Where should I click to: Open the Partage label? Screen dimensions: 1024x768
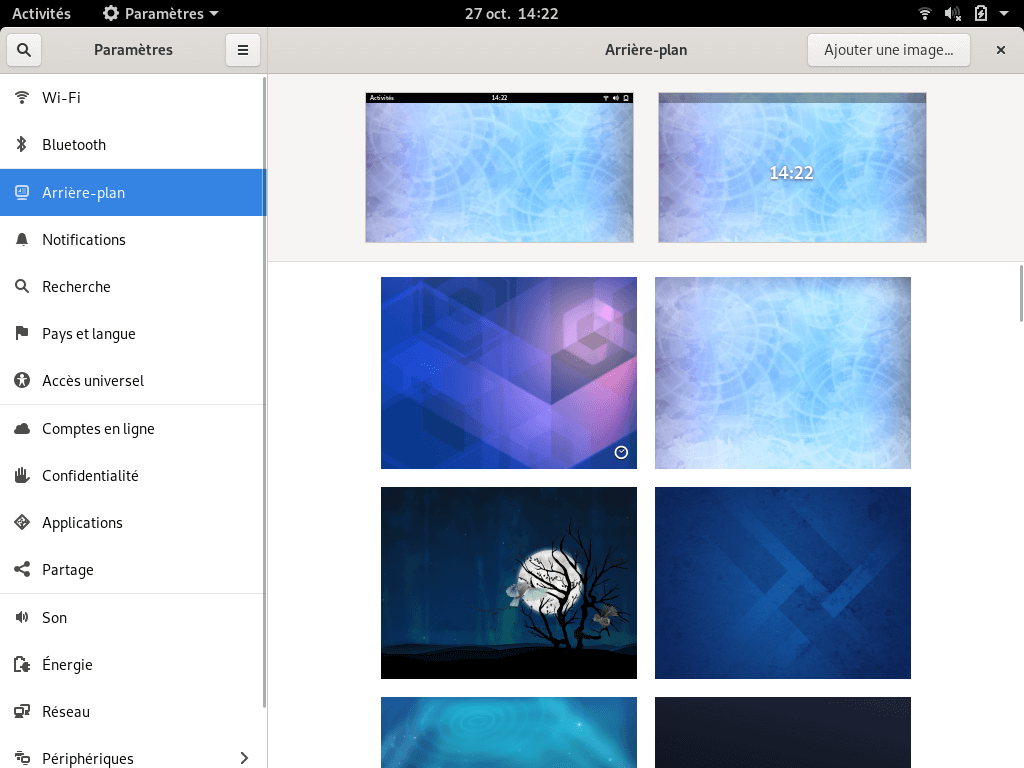point(68,570)
